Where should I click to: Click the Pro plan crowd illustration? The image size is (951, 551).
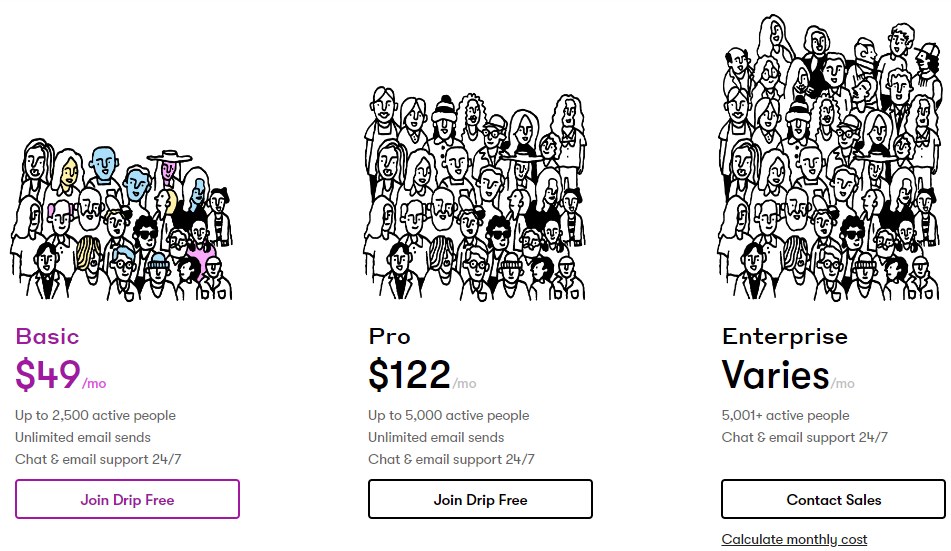tap(474, 193)
